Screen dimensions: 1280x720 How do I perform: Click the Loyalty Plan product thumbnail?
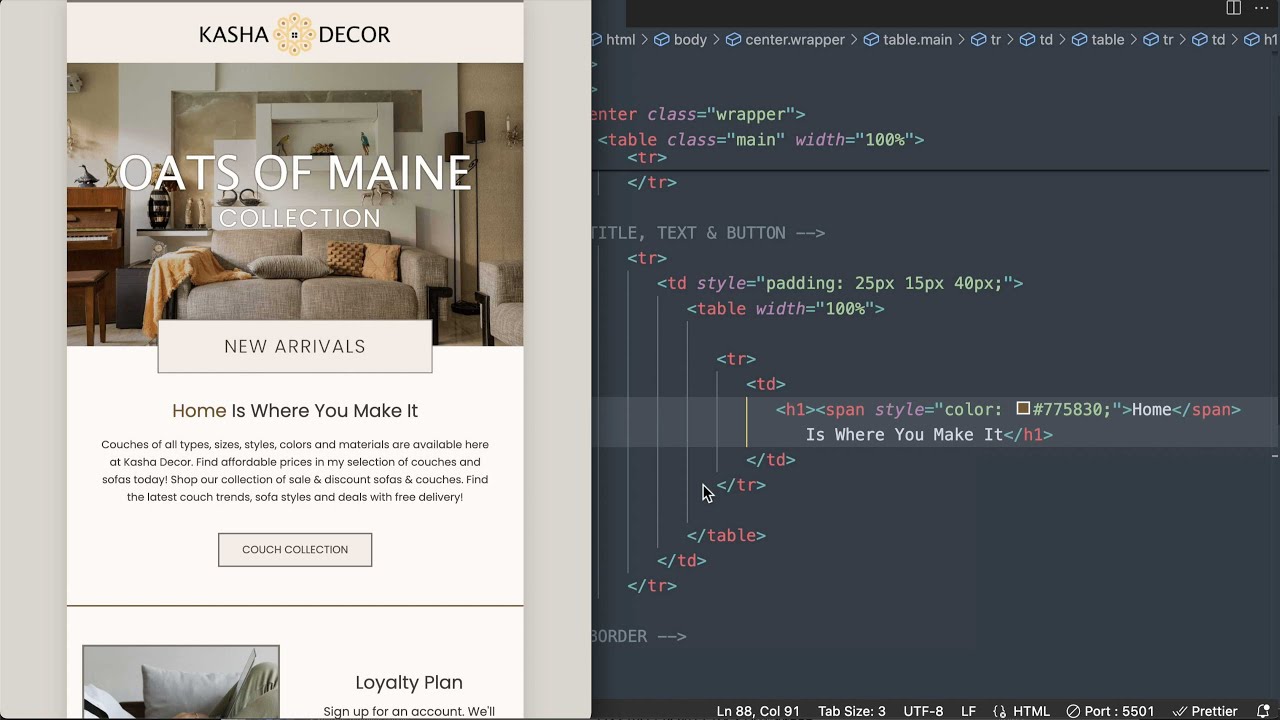pos(181,682)
